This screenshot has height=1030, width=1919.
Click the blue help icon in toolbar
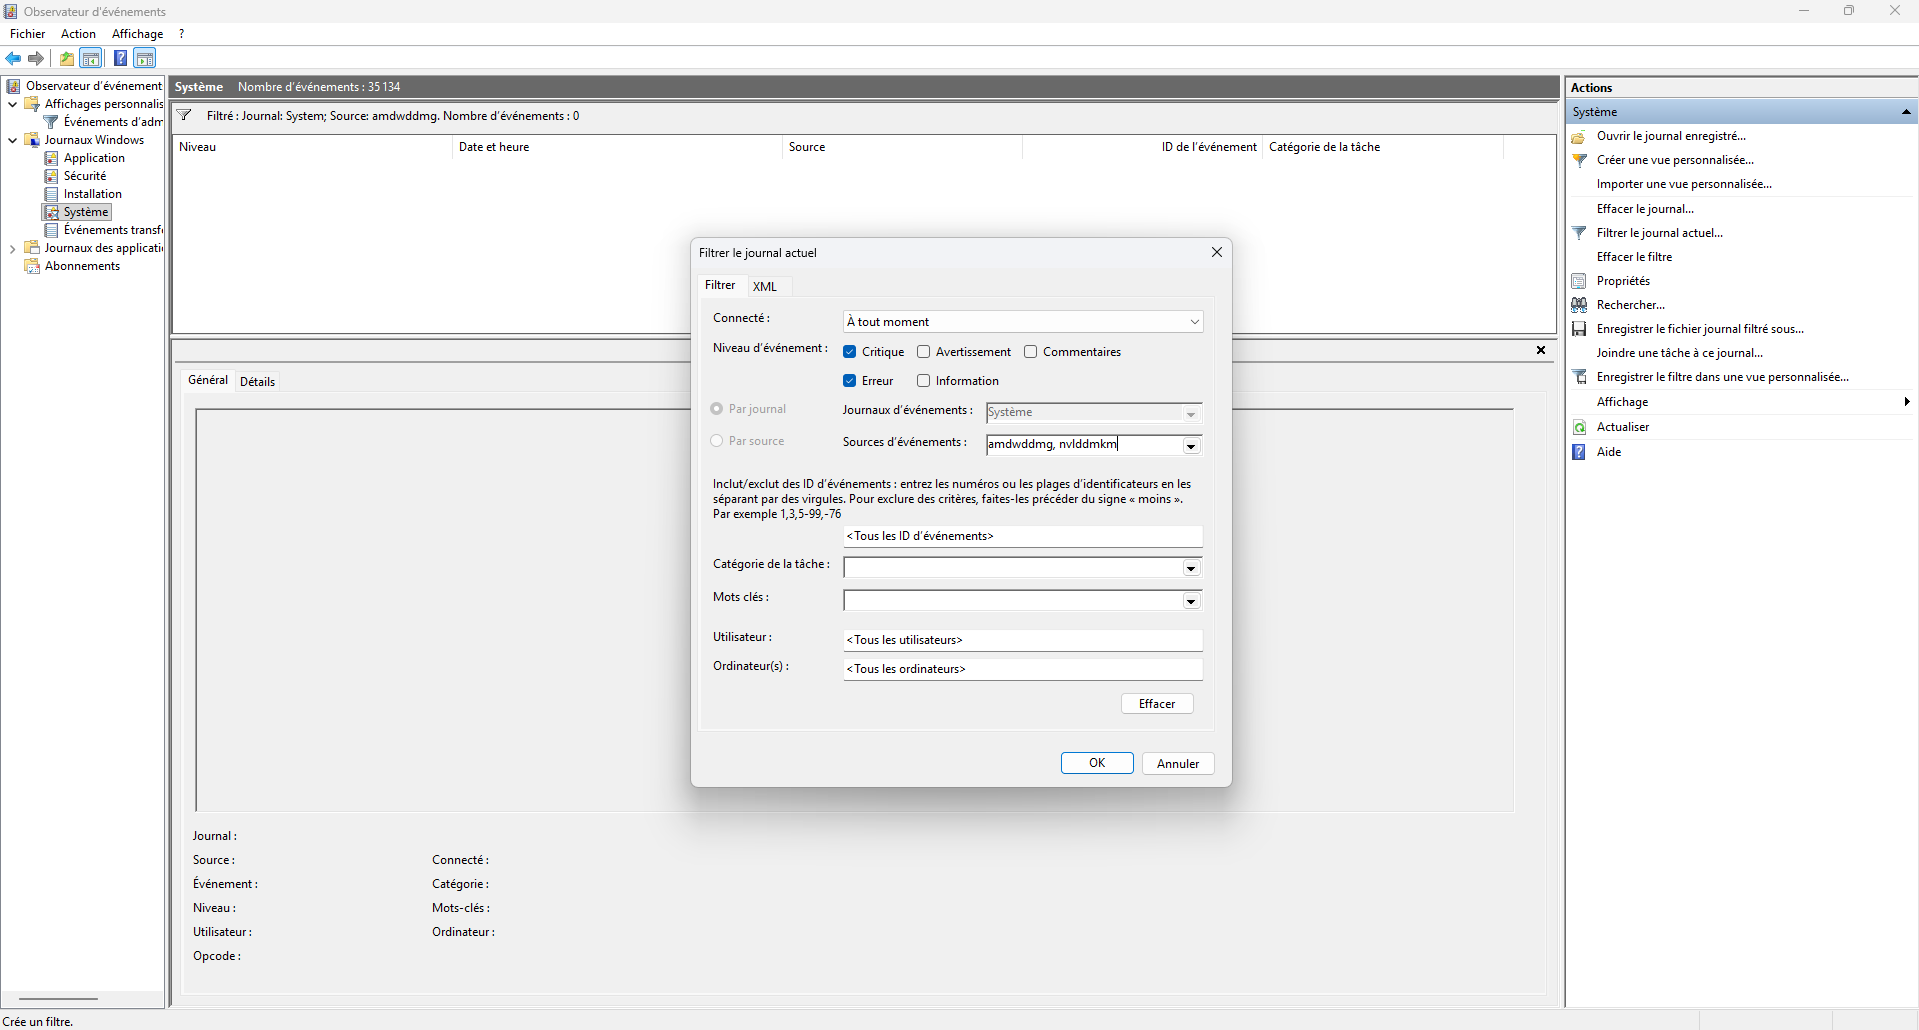120,58
